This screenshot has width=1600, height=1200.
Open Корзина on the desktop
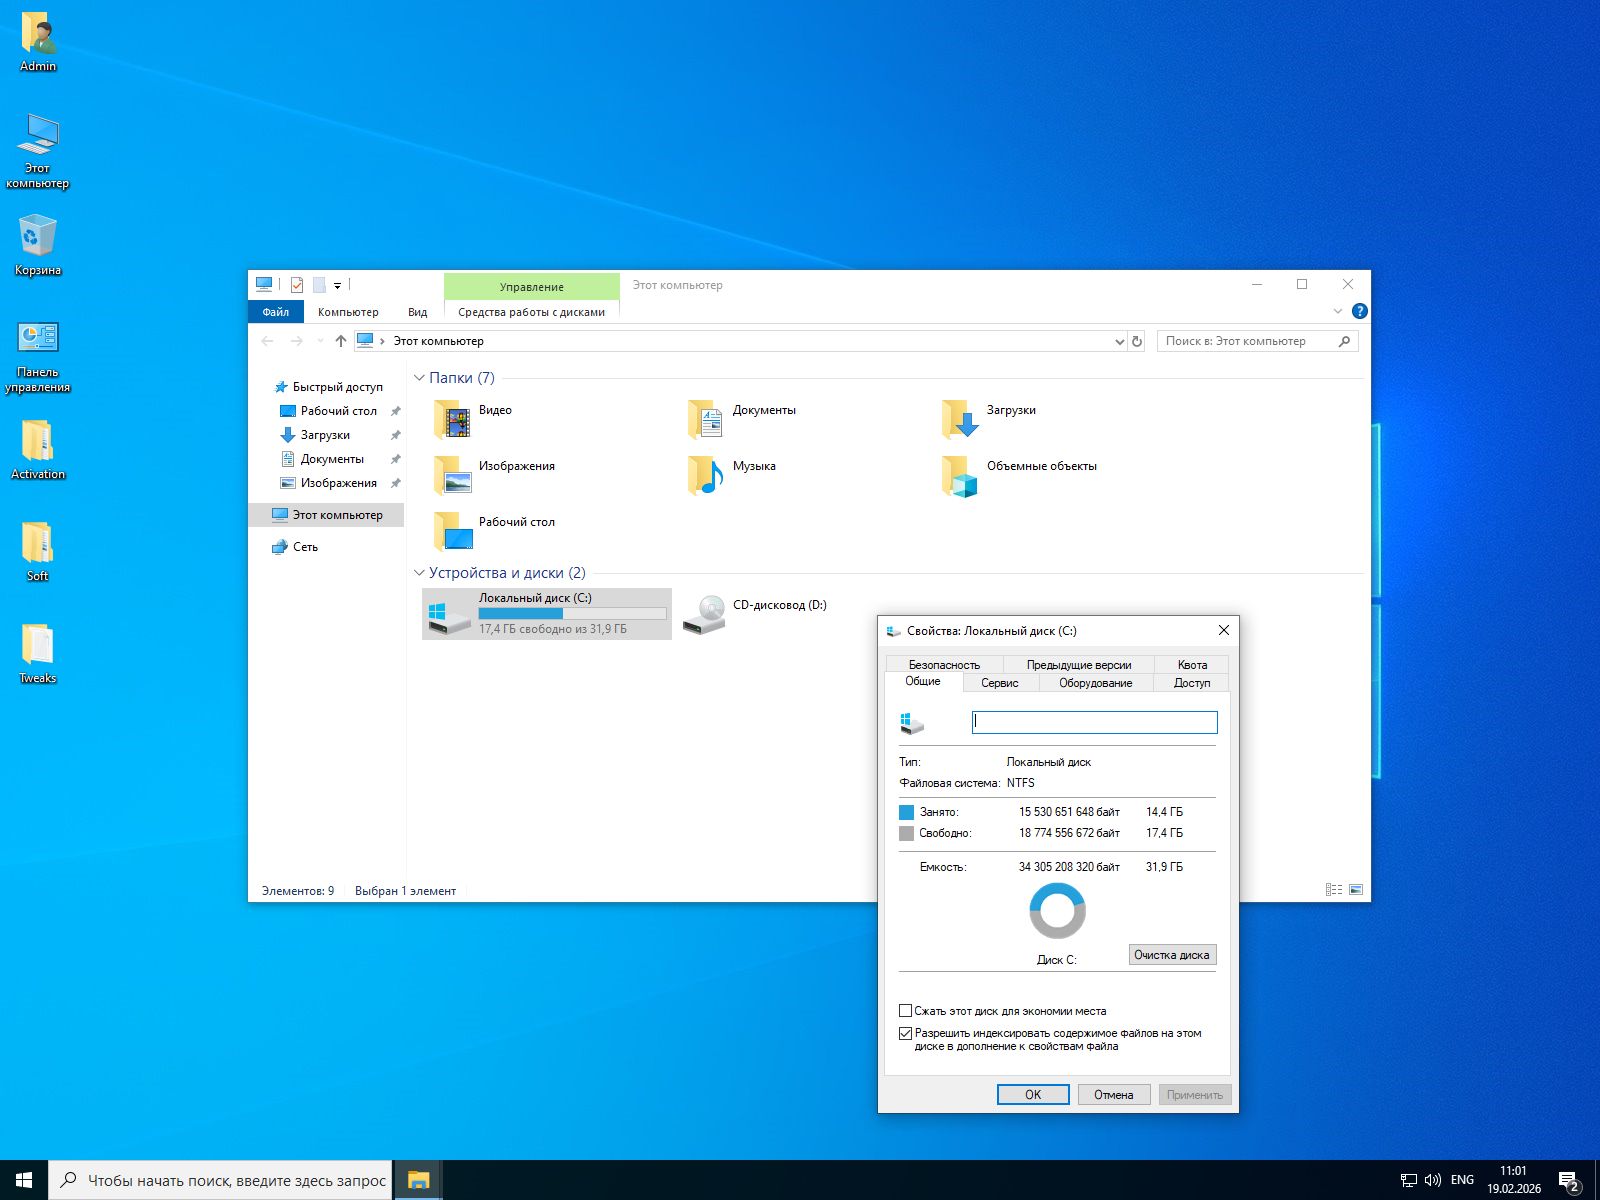point(38,237)
